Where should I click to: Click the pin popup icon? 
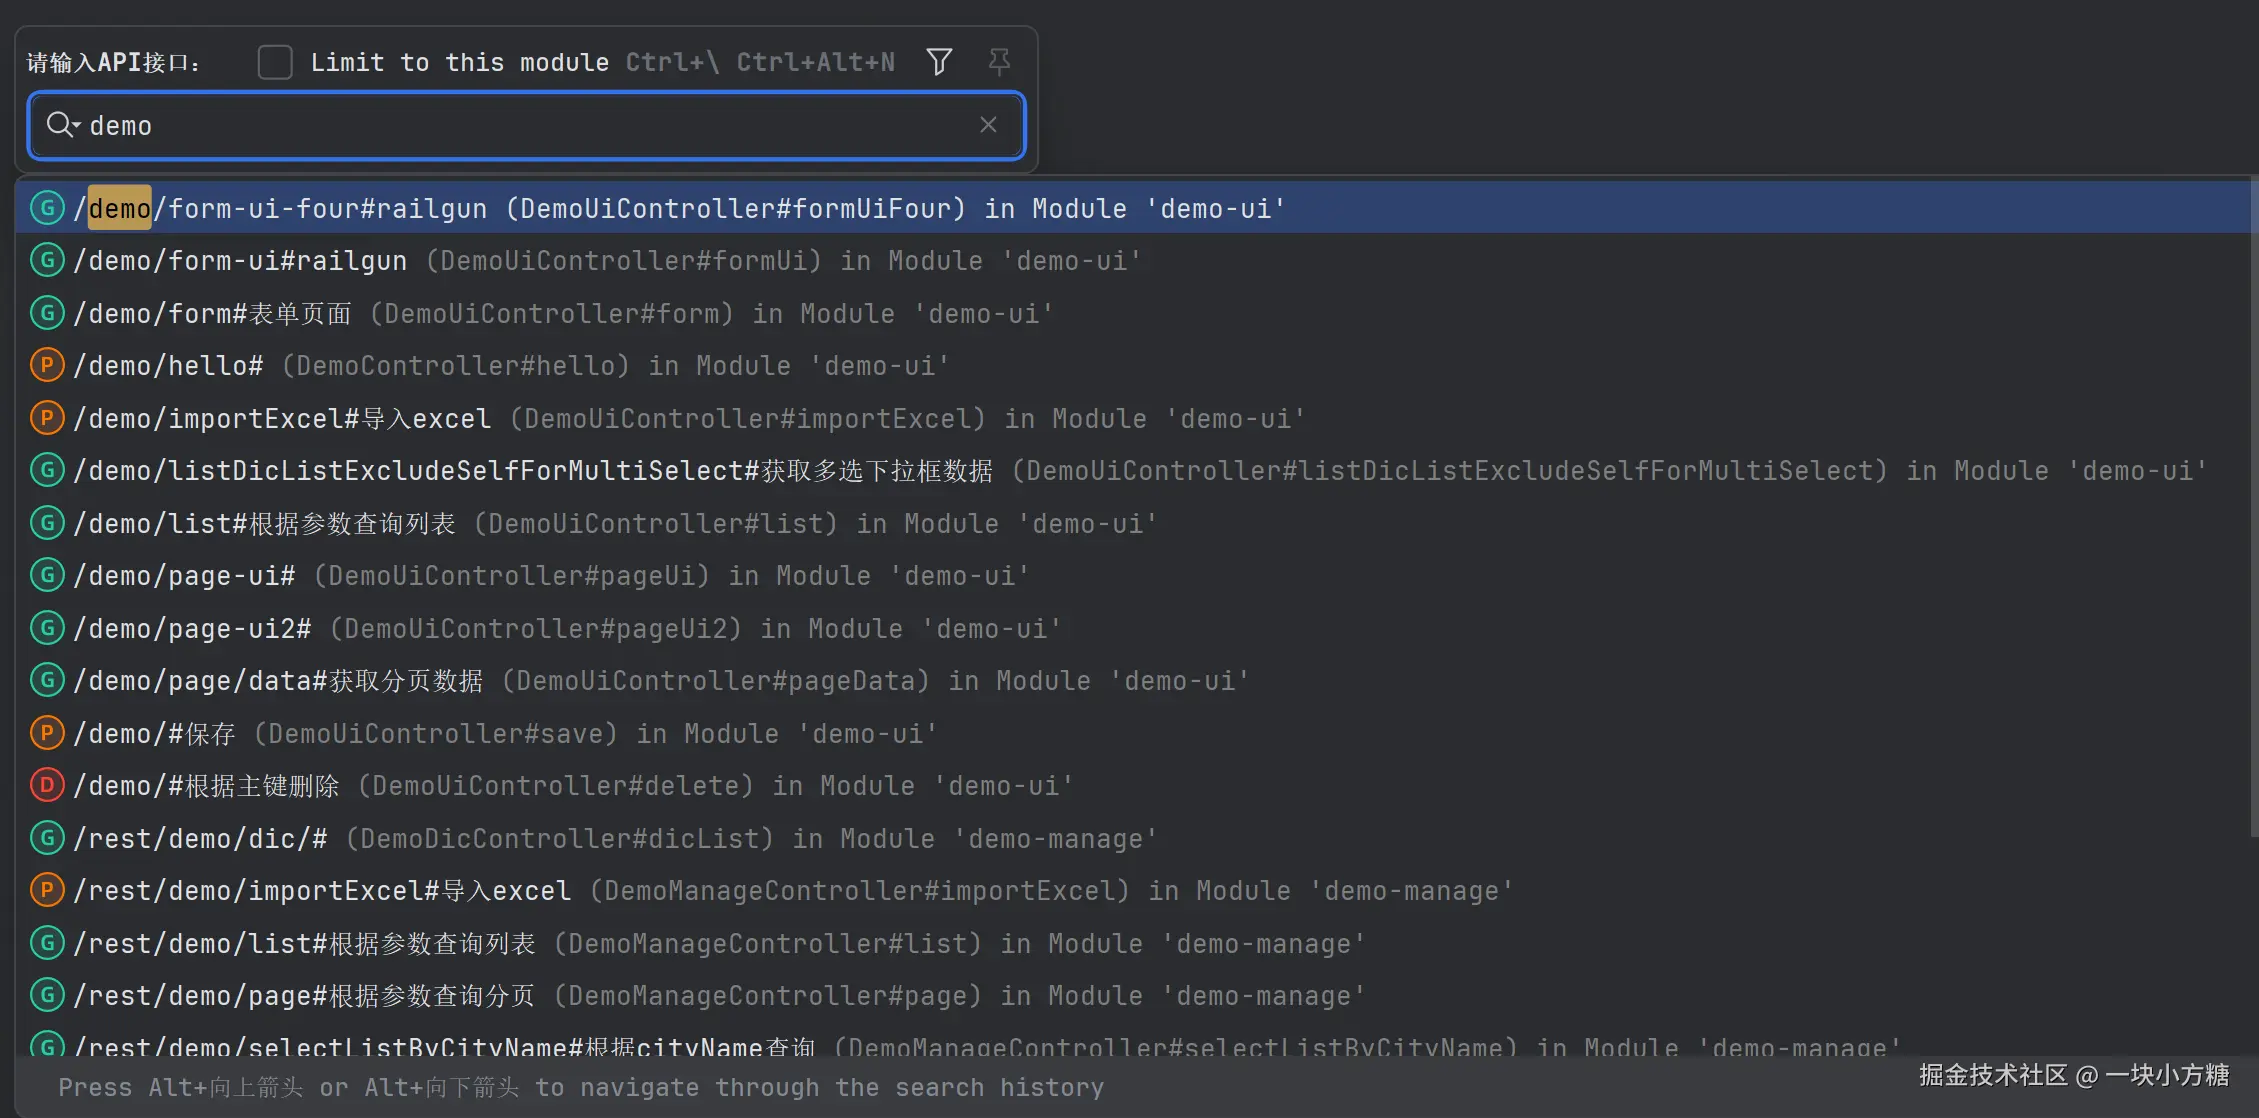(998, 62)
